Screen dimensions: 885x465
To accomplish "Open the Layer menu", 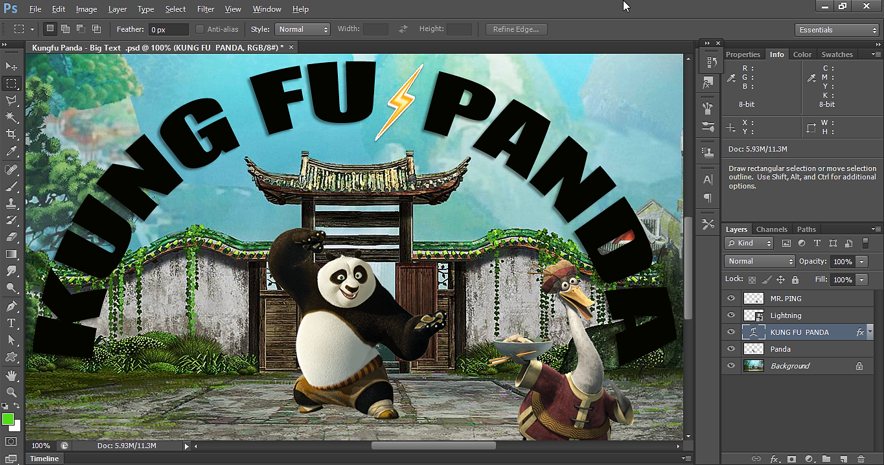I will pos(117,9).
